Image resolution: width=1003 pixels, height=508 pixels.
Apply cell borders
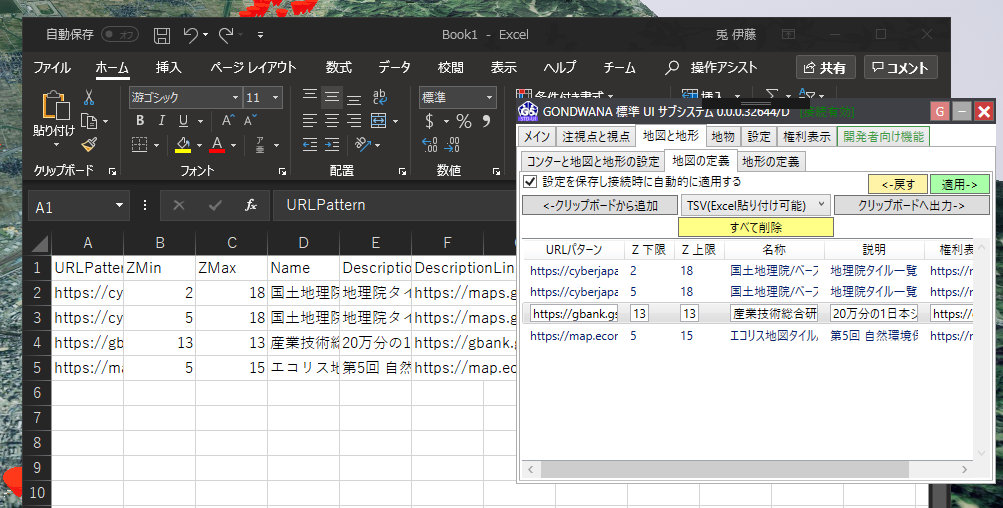[x=139, y=145]
